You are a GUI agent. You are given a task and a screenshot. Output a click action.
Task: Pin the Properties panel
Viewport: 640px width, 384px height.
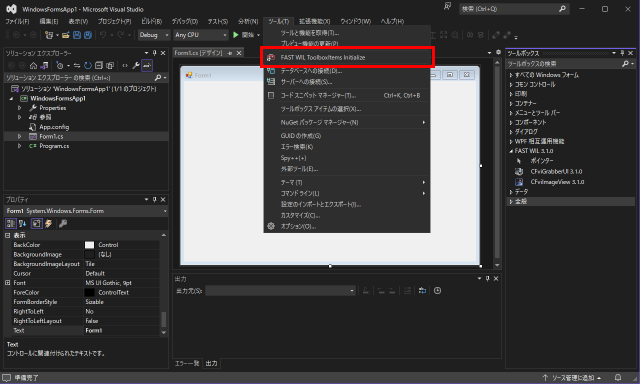155,200
